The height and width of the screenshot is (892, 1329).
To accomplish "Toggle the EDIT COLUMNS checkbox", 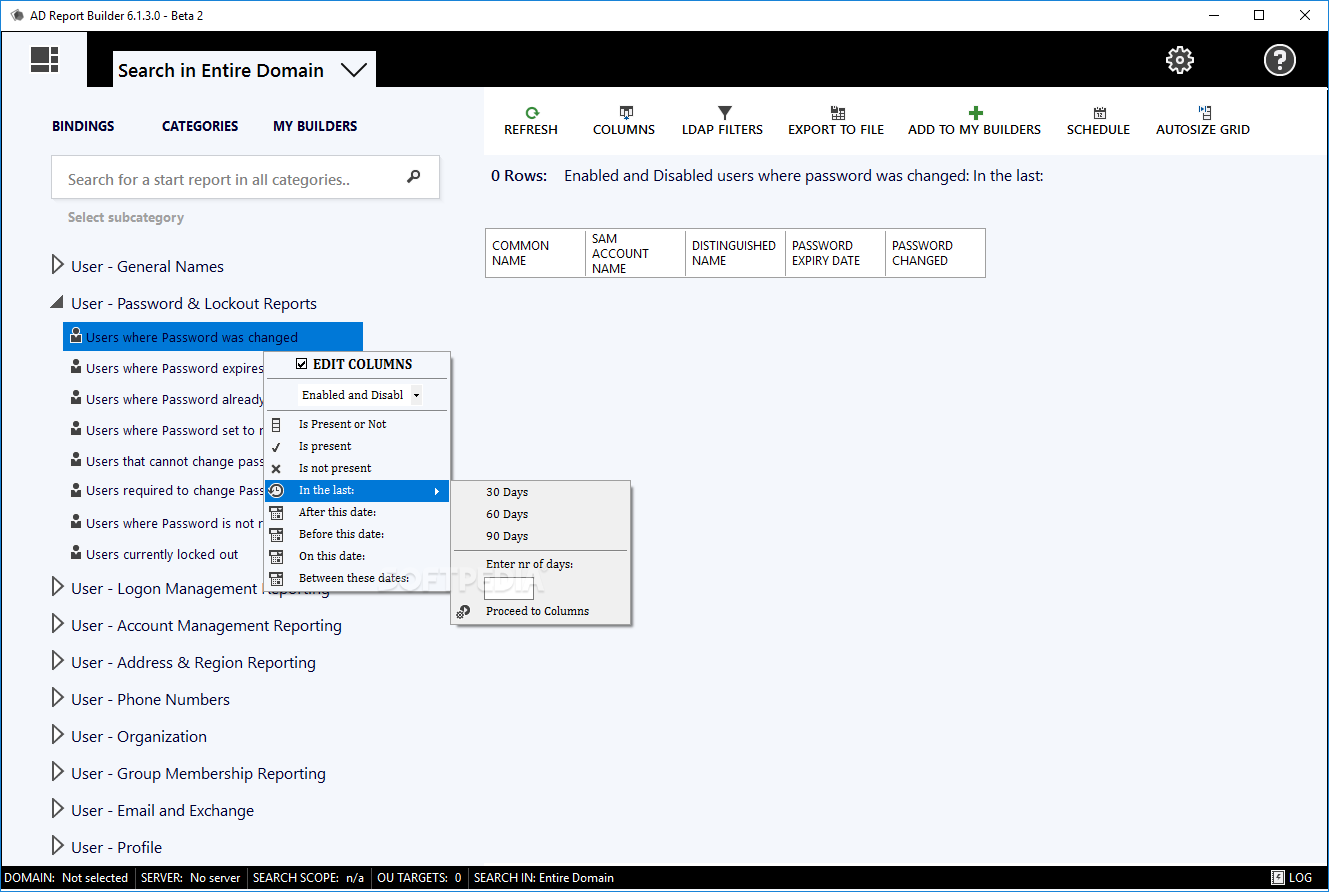I will click(302, 364).
